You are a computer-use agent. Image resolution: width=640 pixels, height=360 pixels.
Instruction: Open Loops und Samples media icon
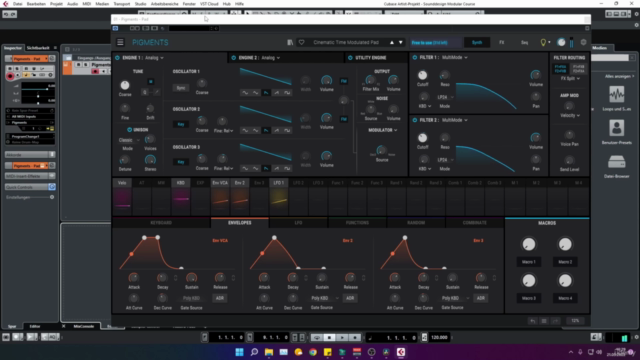(616, 95)
